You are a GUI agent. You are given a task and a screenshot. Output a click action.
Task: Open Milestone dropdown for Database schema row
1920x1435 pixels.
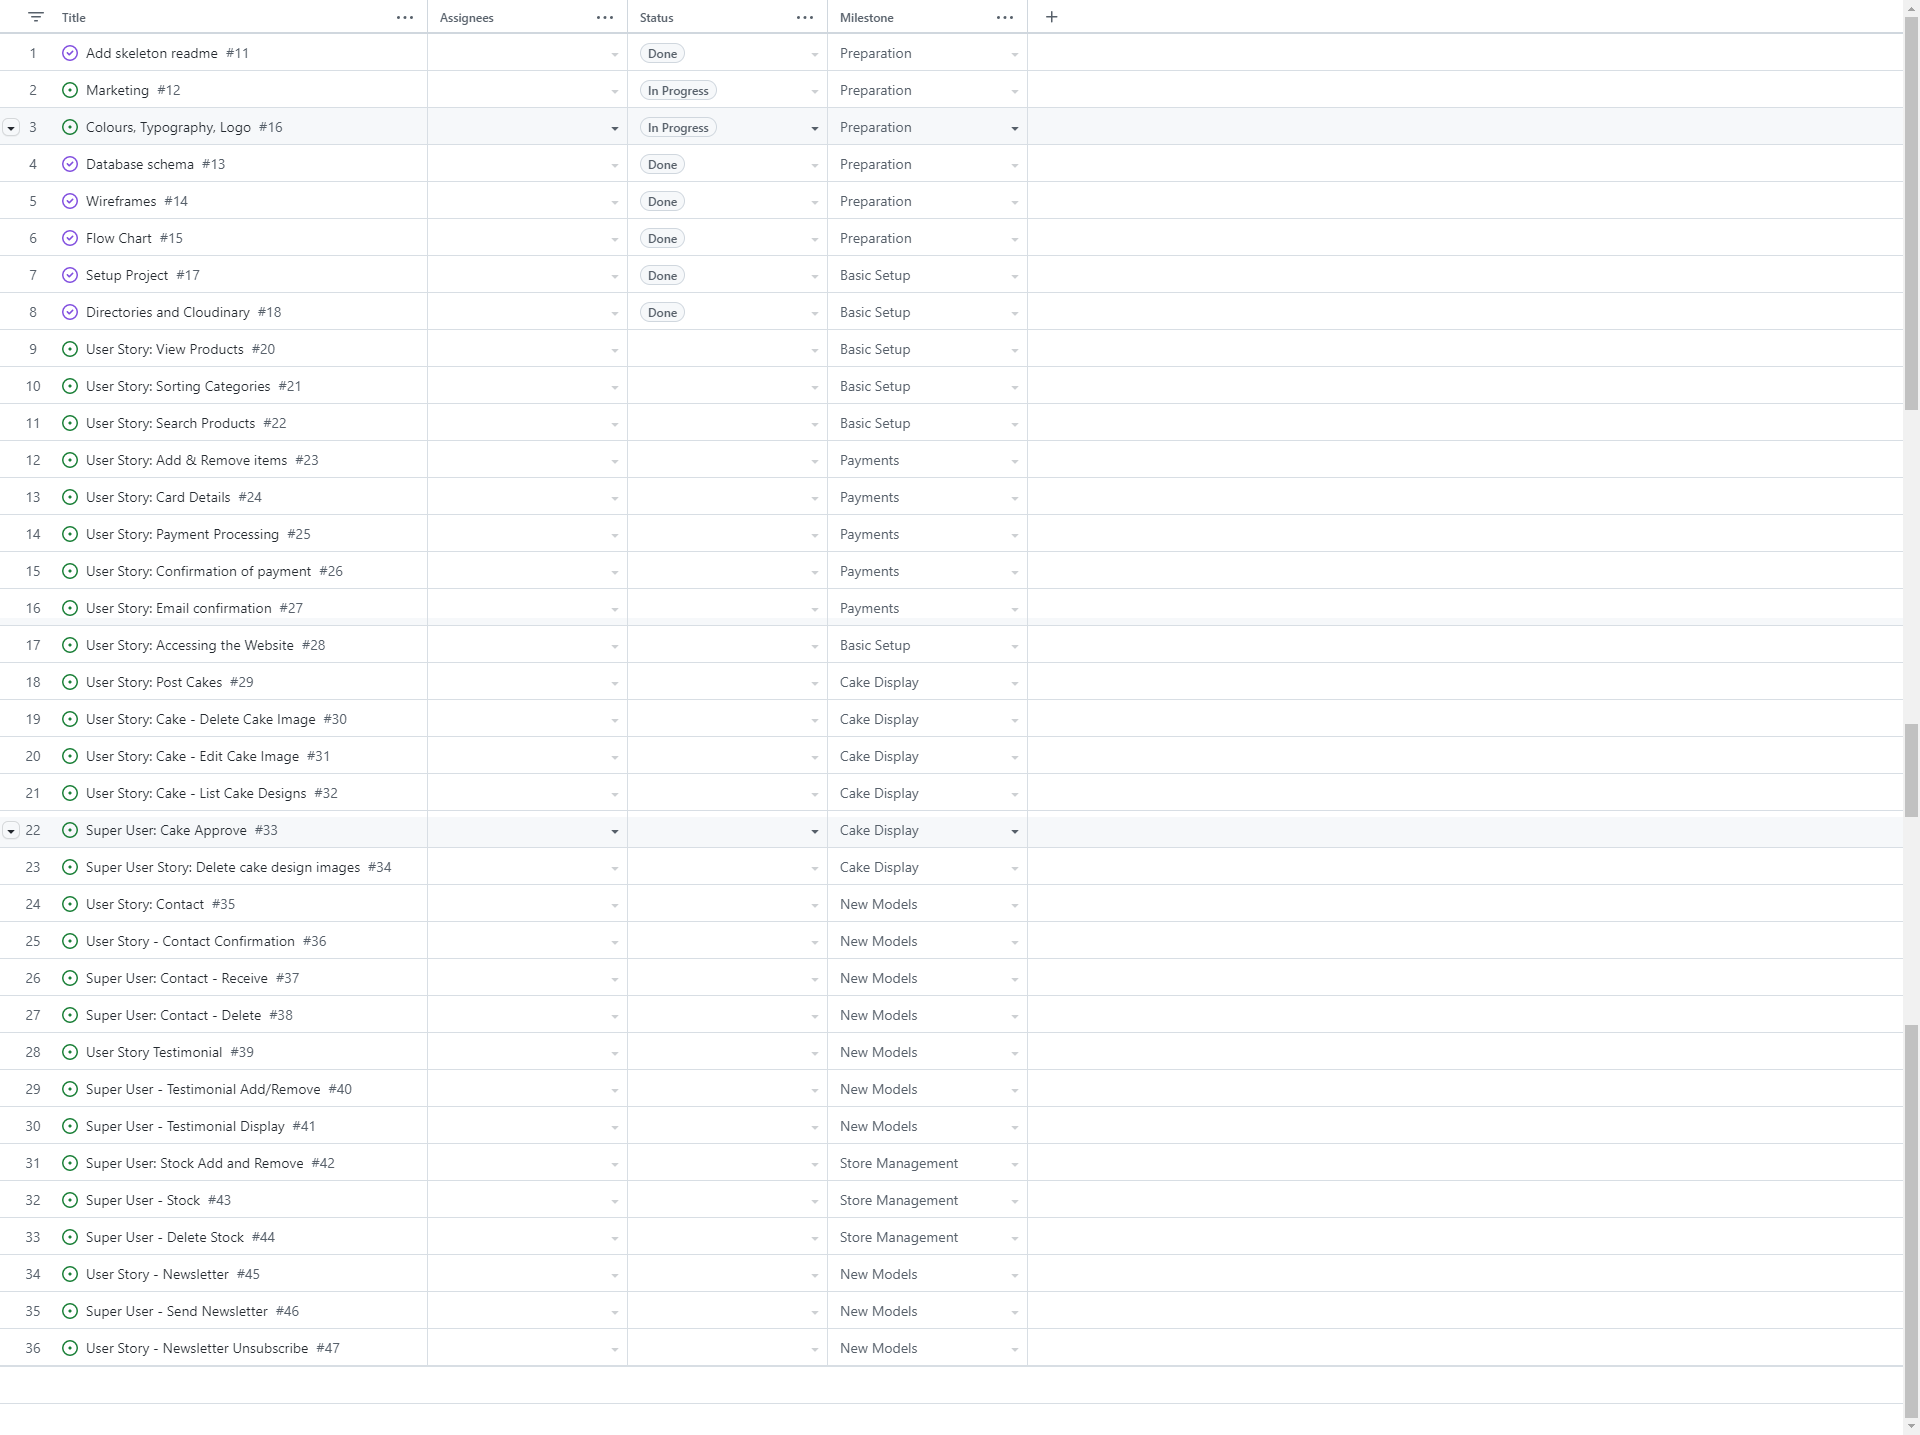[1014, 165]
